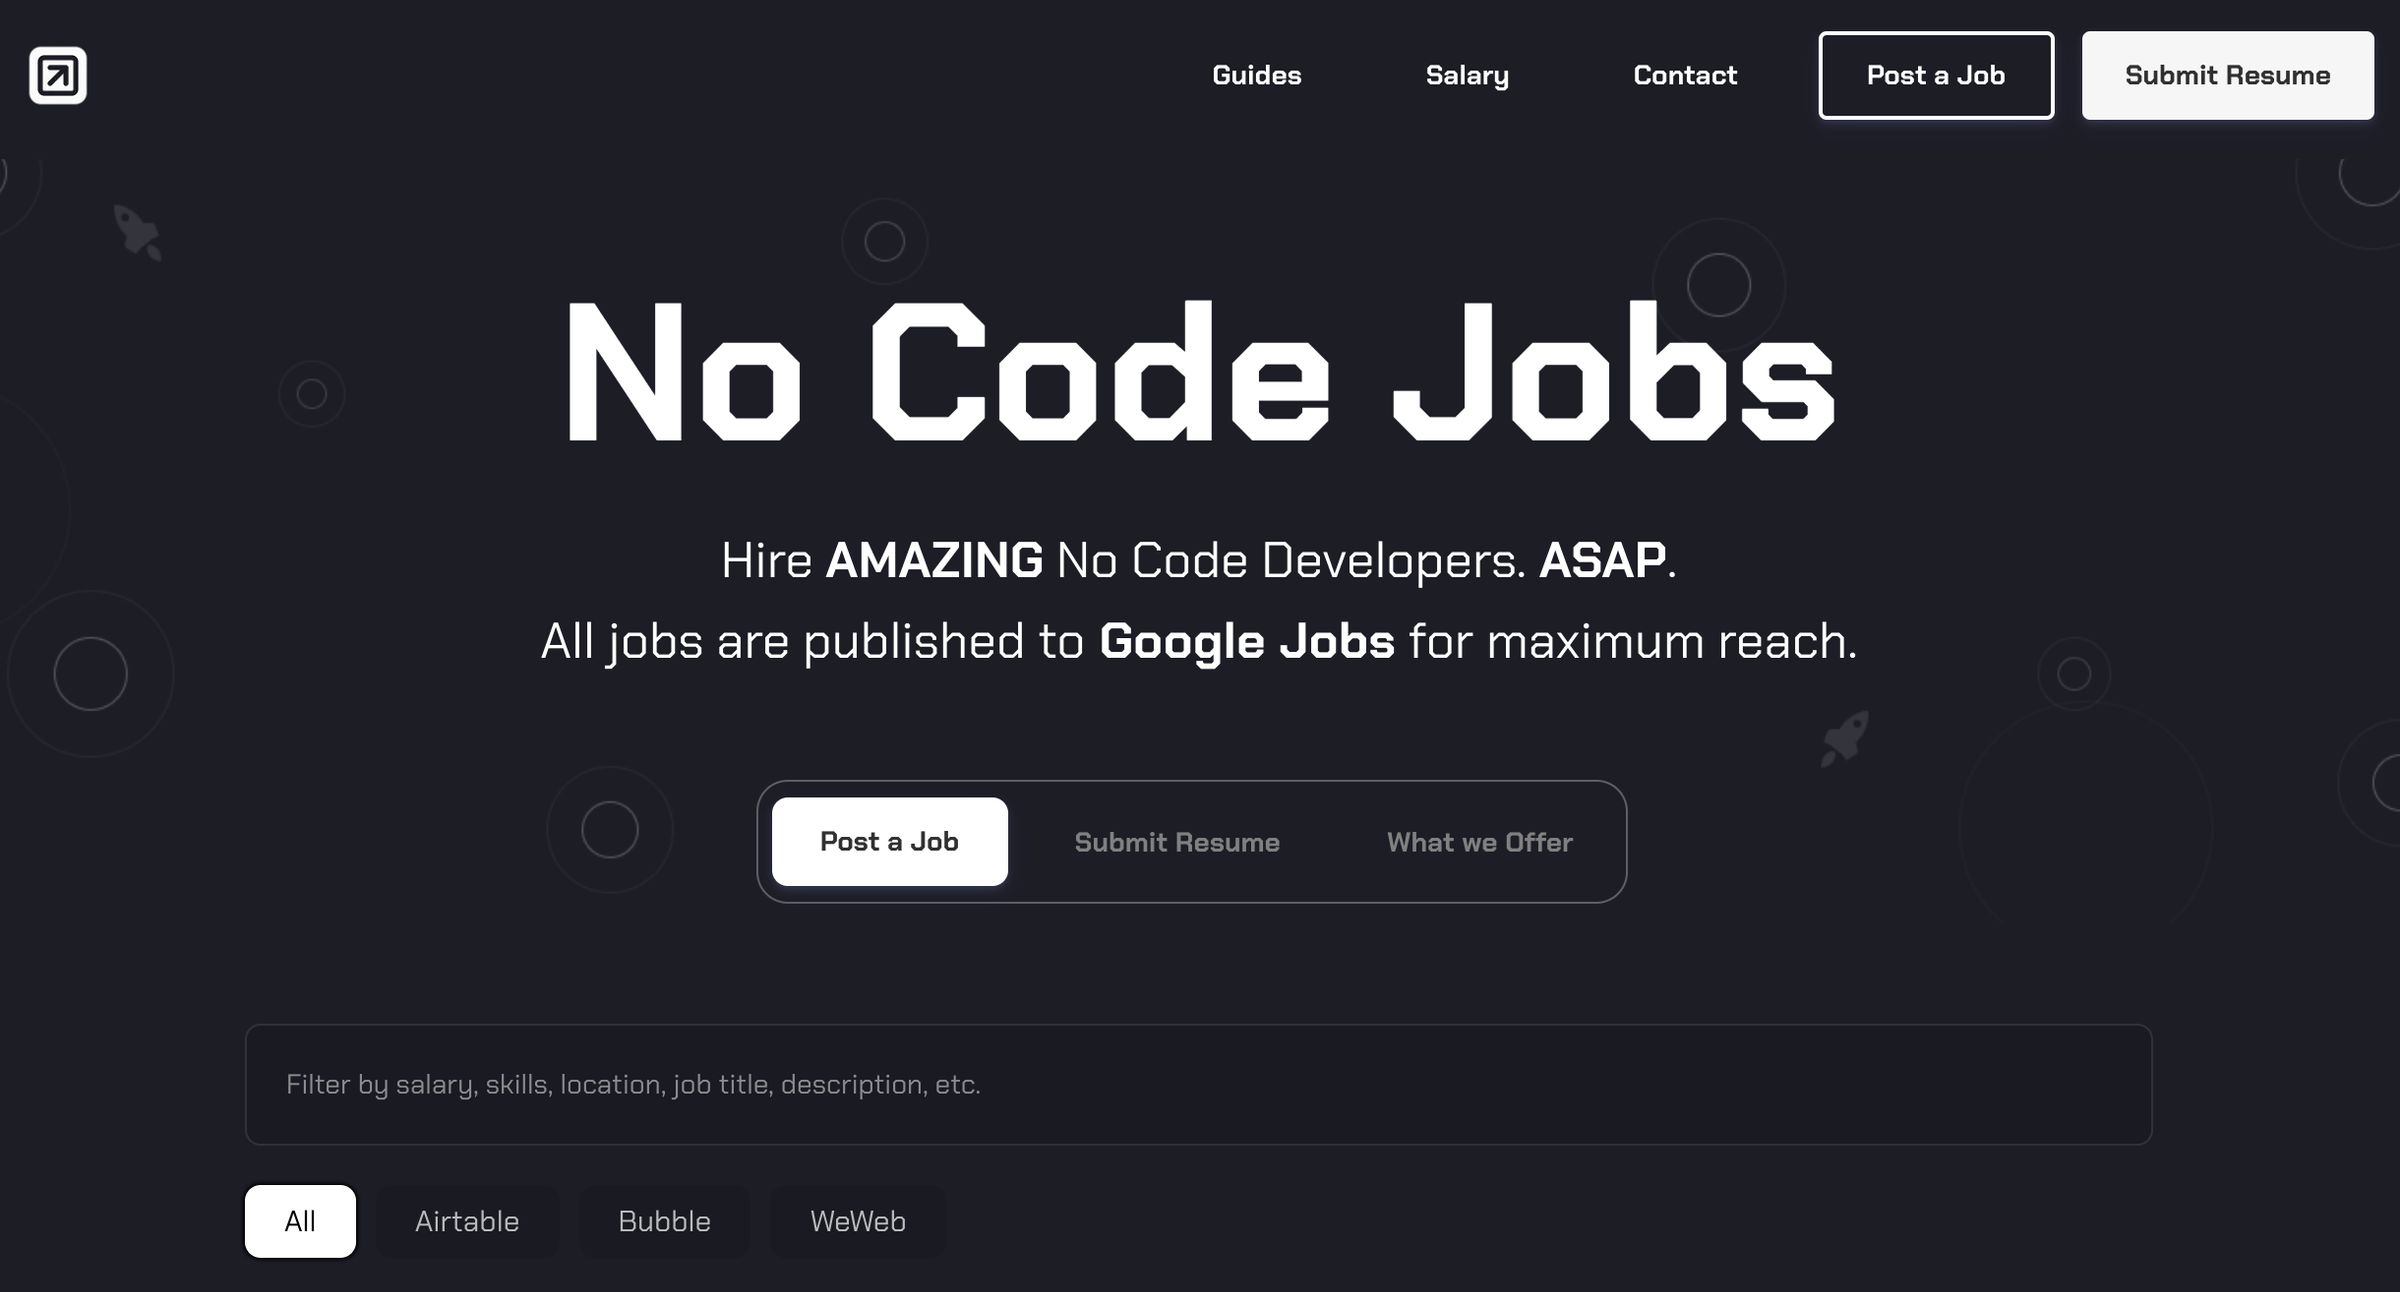This screenshot has width=2400, height=1292.
Task: Click the rocket icon in upper-left background
Action: [137, 232]
